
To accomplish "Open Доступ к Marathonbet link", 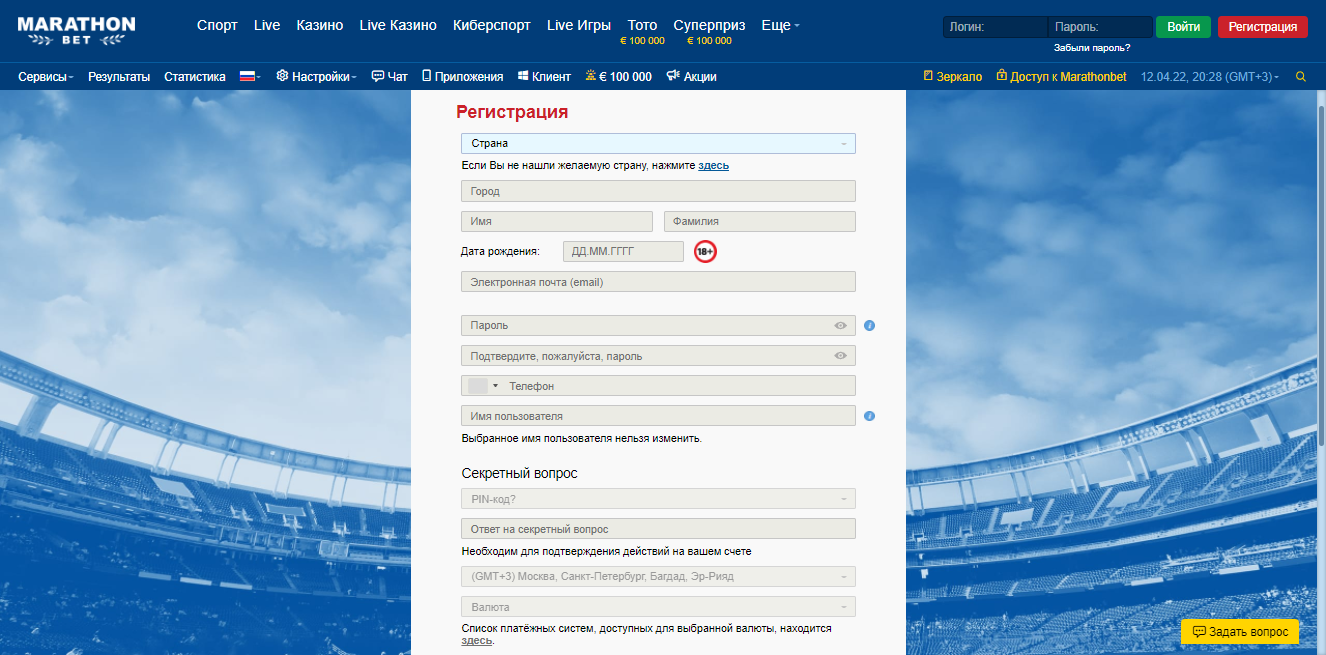I will coord(1061,76).
